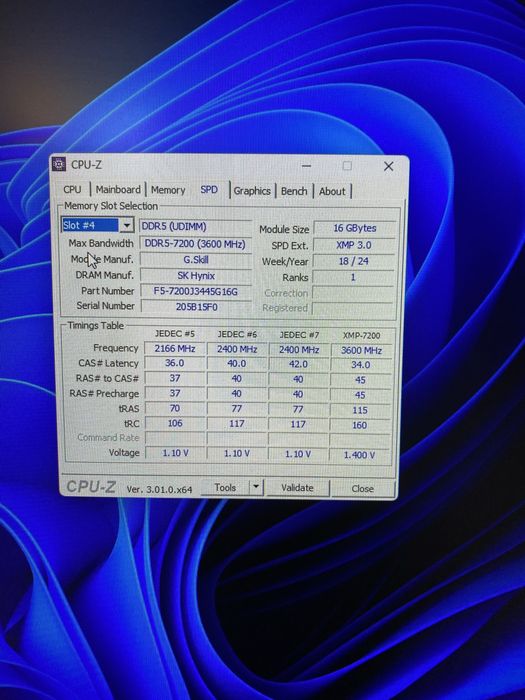Click the 16 GBytes module size value
The width and height of the screenshot is (525, 700).
coord(354,228)
